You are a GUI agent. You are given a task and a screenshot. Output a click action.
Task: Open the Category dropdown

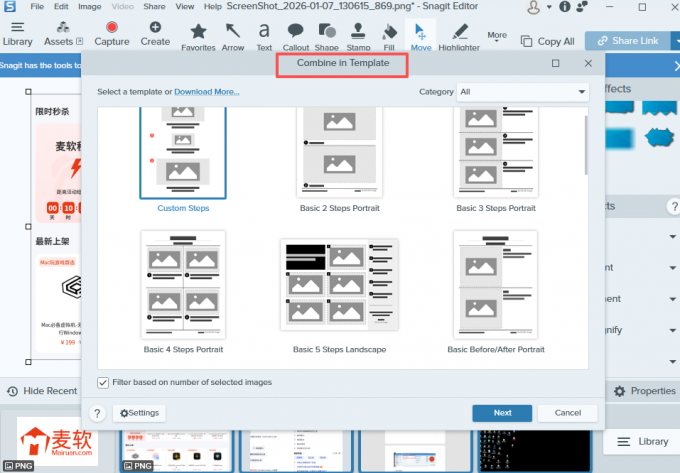523,92
